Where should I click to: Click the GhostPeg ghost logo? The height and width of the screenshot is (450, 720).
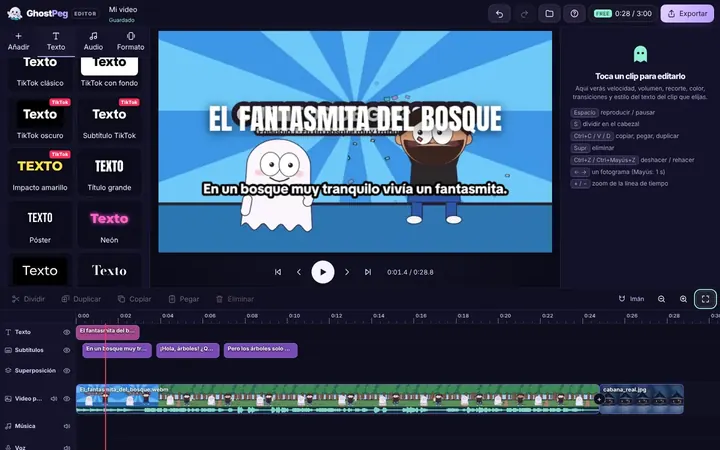click(14, 13)
